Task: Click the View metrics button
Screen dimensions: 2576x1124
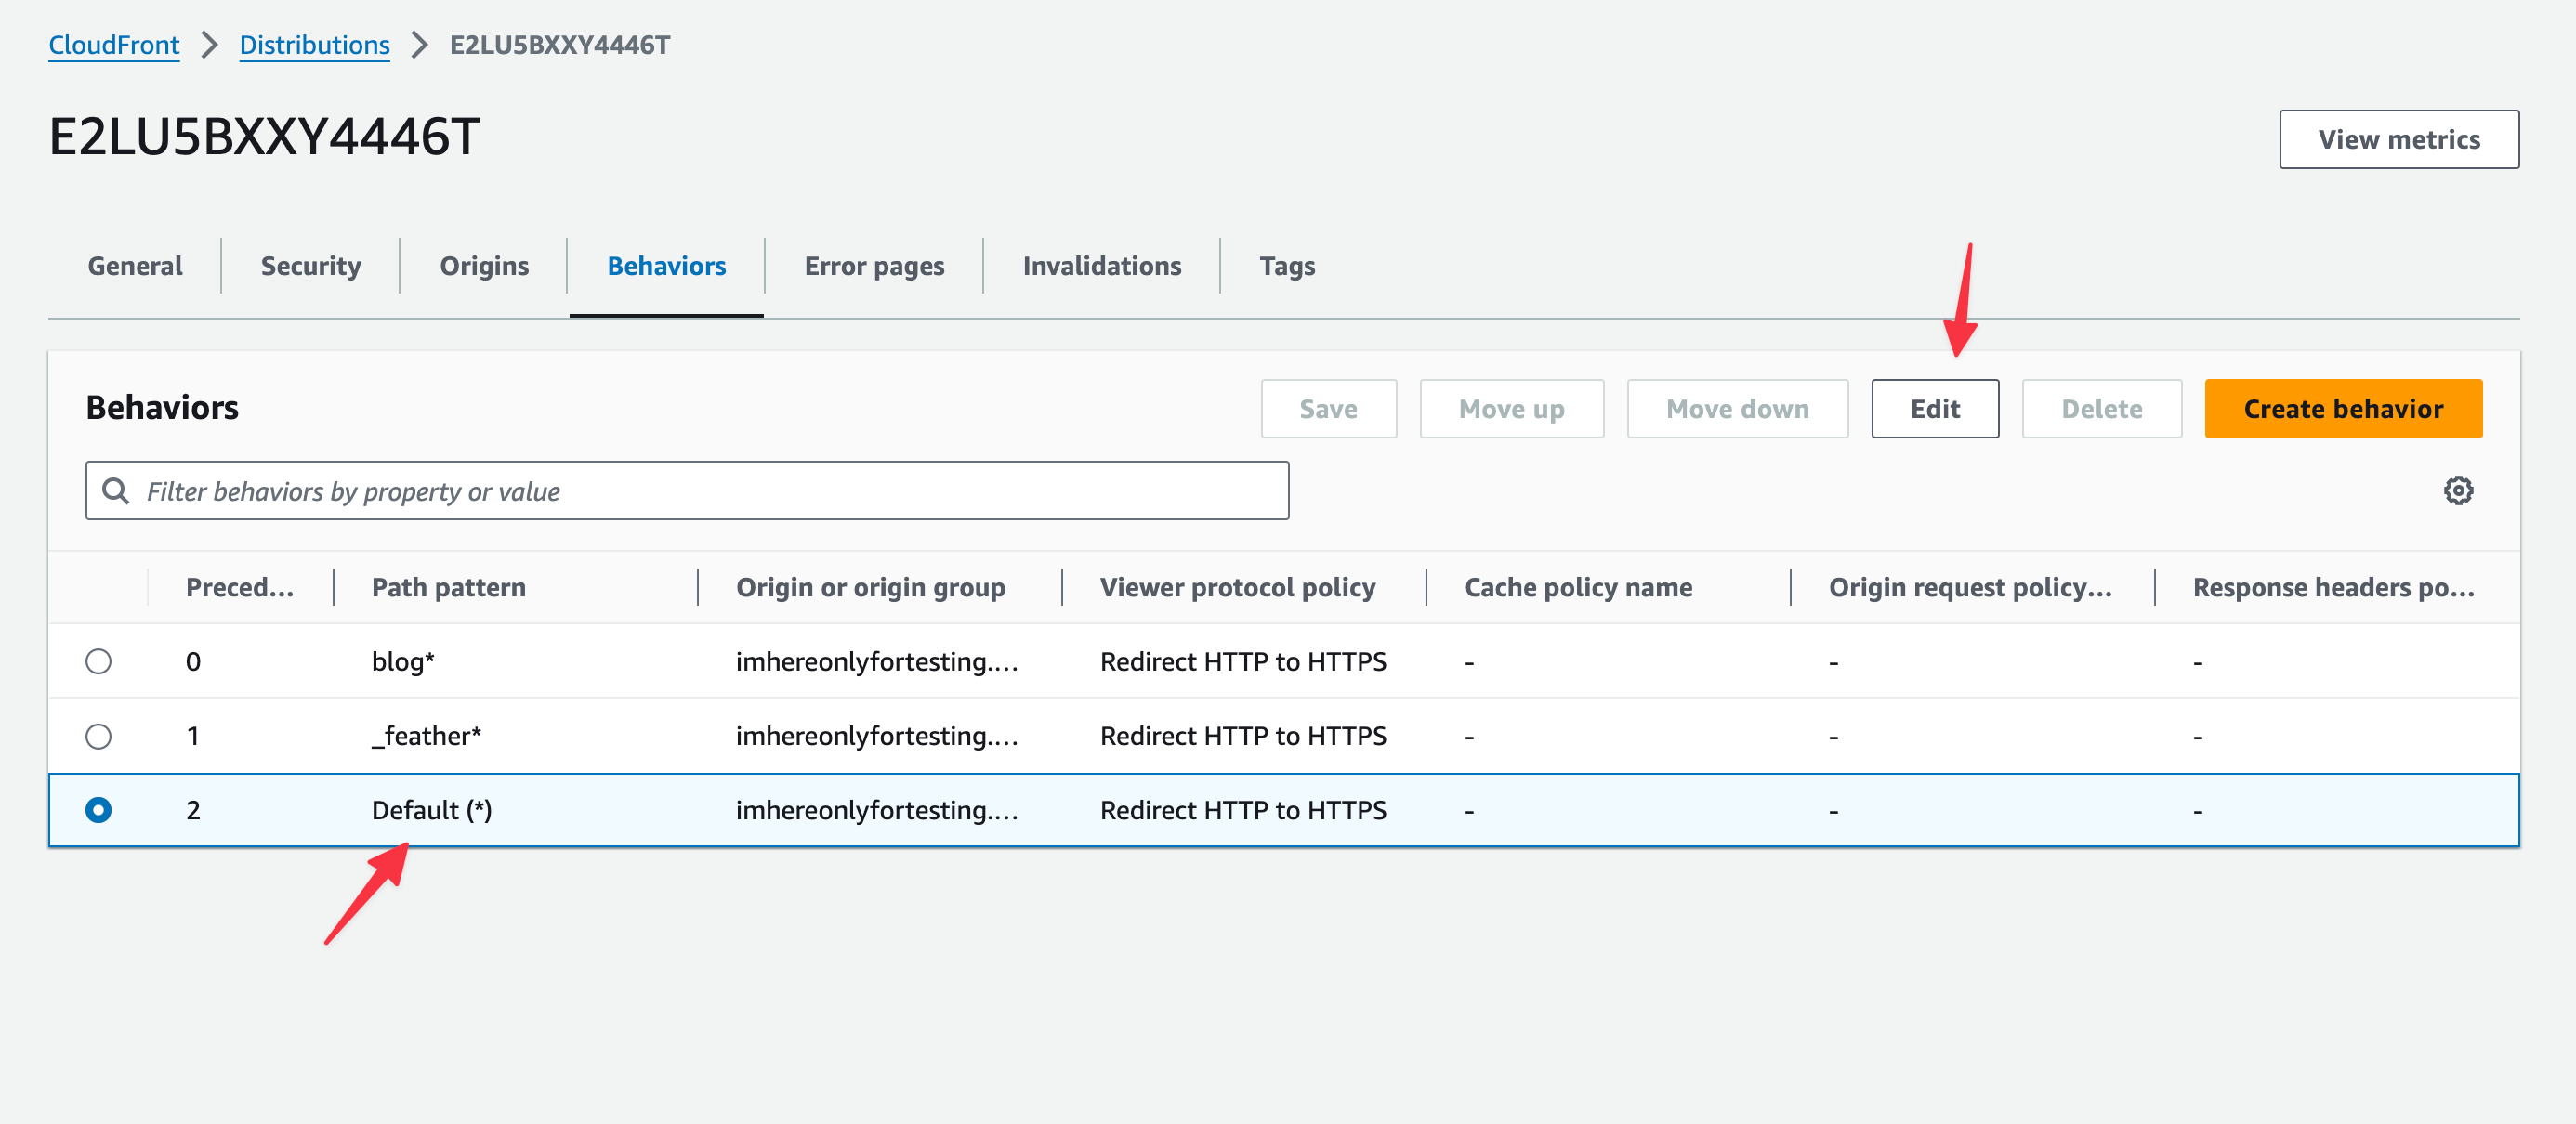Action: coord(2398,140)
